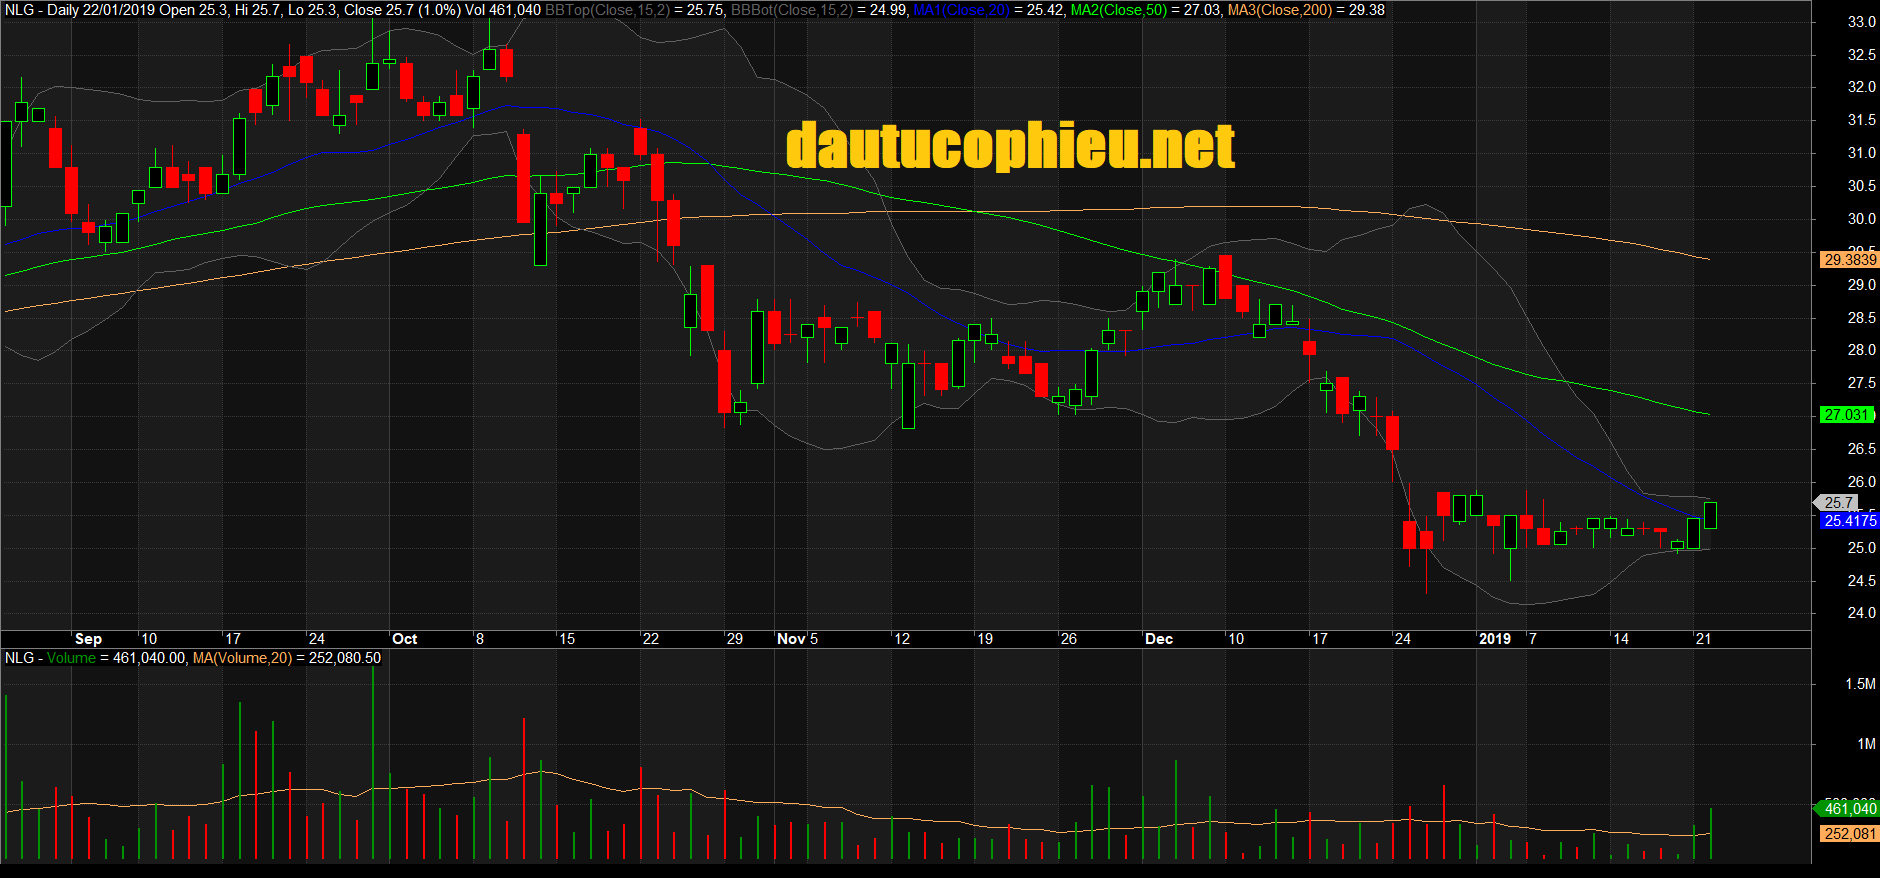The image size is (1880, 878).
Task: Click the Sep label on date axis
Action: pos(88,639)
